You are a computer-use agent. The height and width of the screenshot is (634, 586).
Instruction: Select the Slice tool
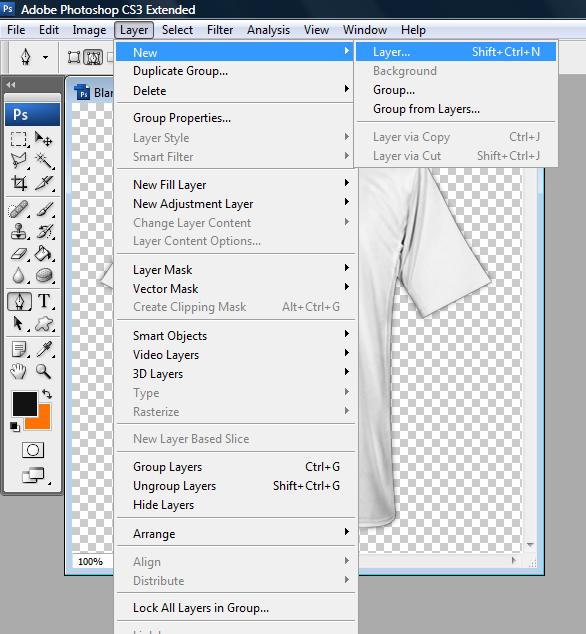point(44,183)
